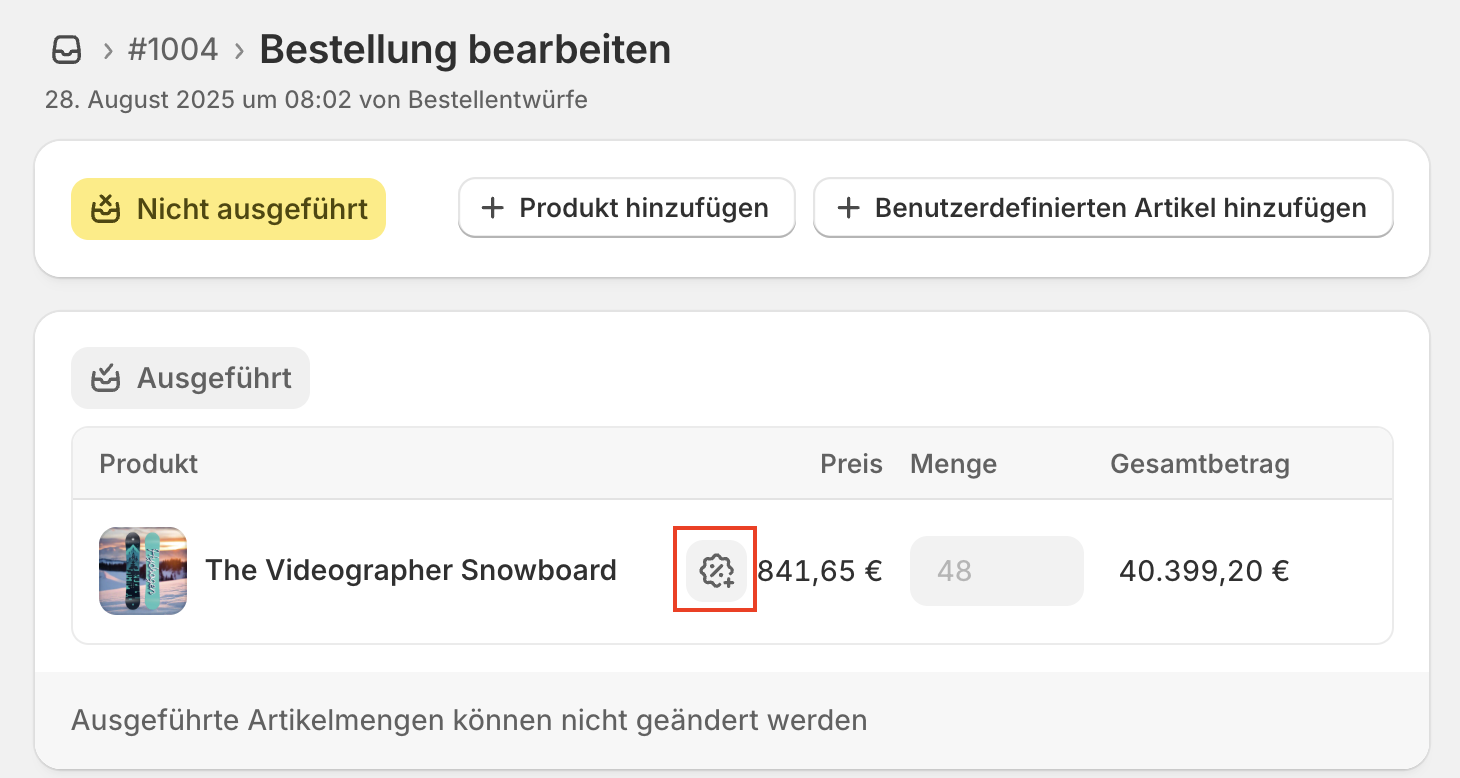Click the Gesamtbetrag column header
Screen dimensions: 1460x778
[1199, 464]
